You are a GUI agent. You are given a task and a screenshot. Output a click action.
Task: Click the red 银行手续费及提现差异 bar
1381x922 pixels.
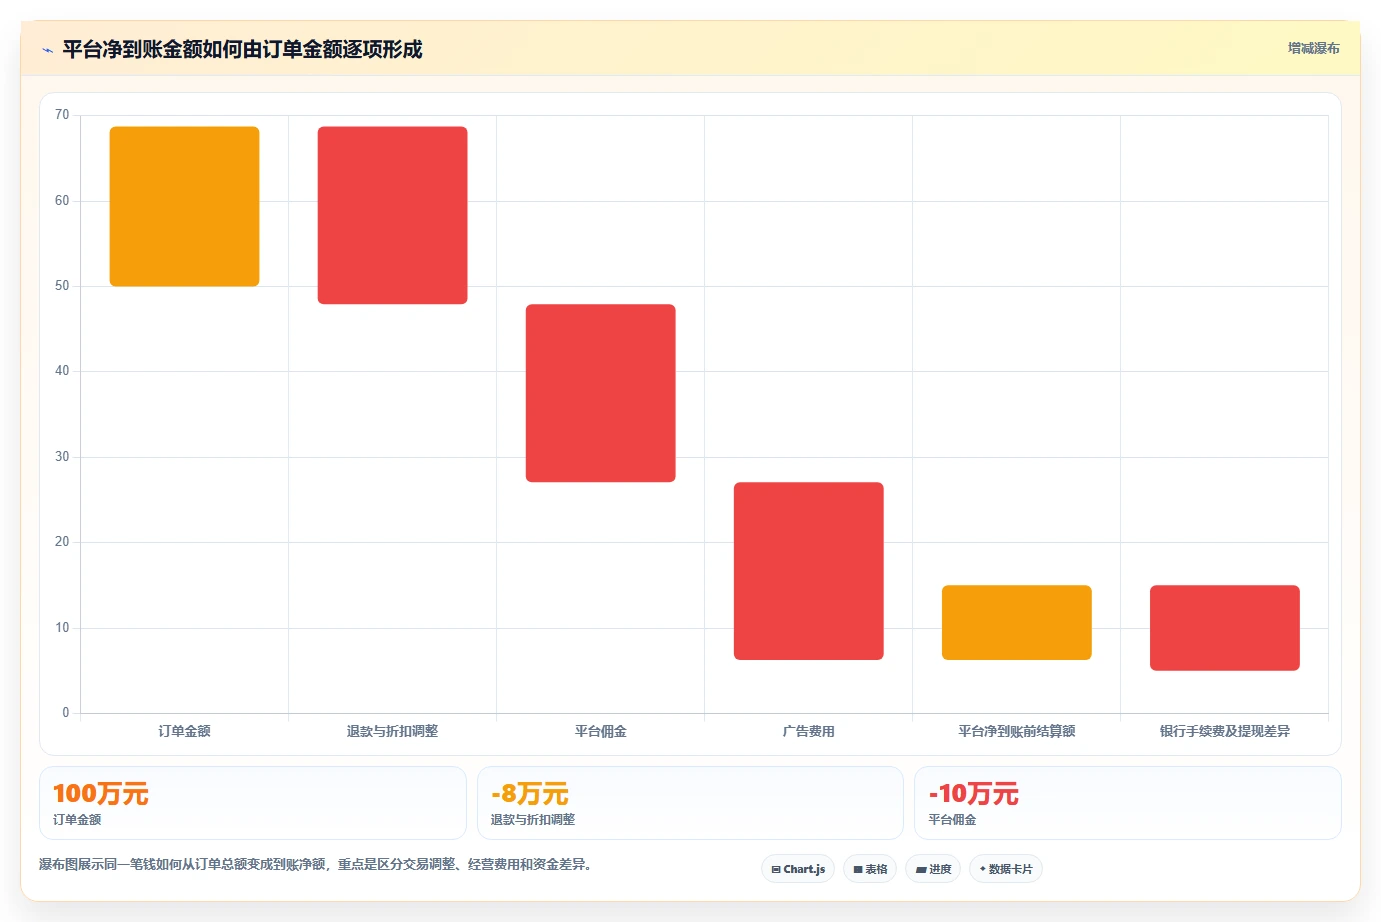1225,628
